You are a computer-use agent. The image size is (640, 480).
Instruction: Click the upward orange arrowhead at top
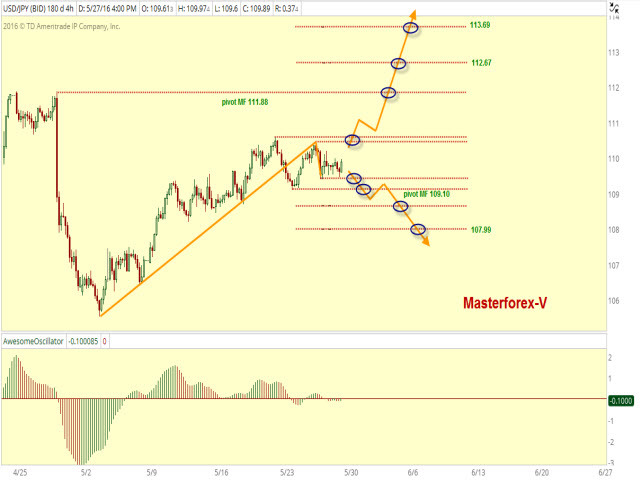point(415,16)
